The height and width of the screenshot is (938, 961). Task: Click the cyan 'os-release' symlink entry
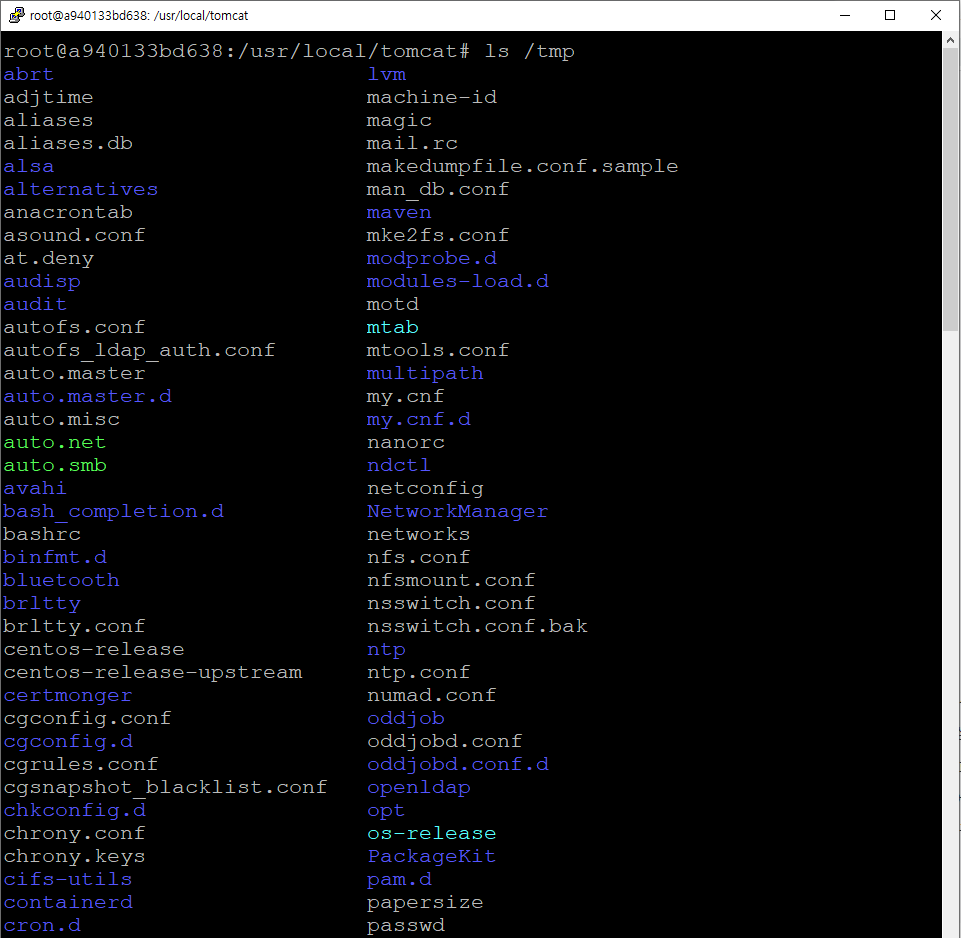click(431, 834)
